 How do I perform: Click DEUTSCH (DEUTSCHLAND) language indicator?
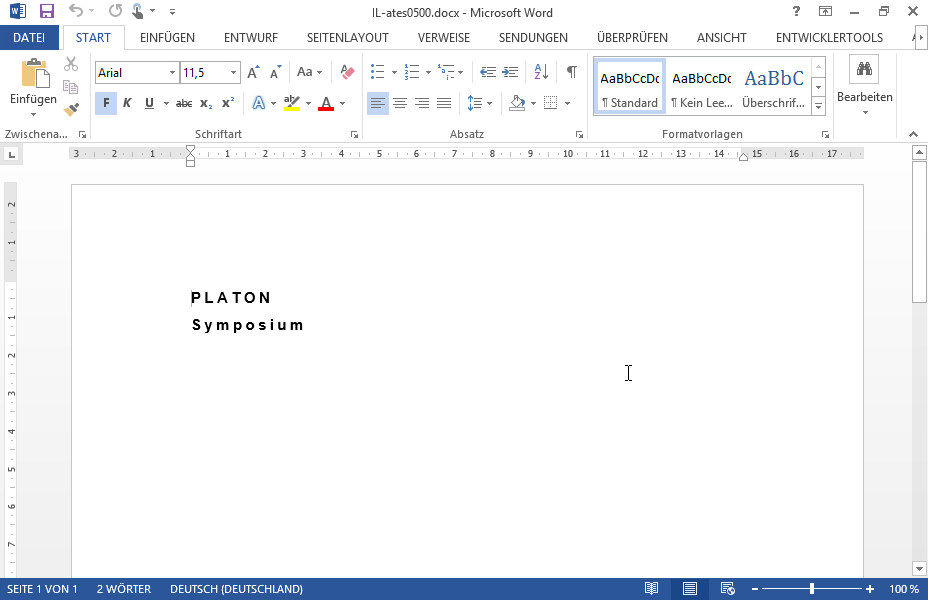[x=237, y=589]
